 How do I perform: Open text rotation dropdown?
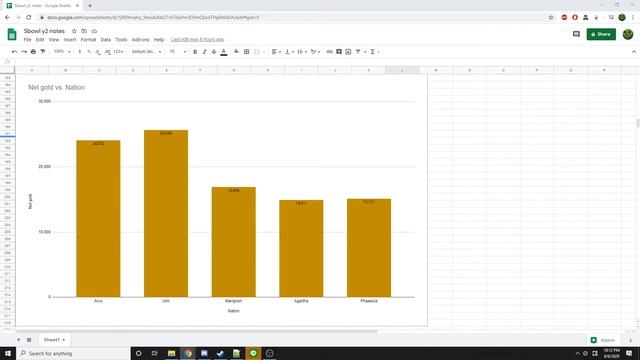click(x=315, y=52)
